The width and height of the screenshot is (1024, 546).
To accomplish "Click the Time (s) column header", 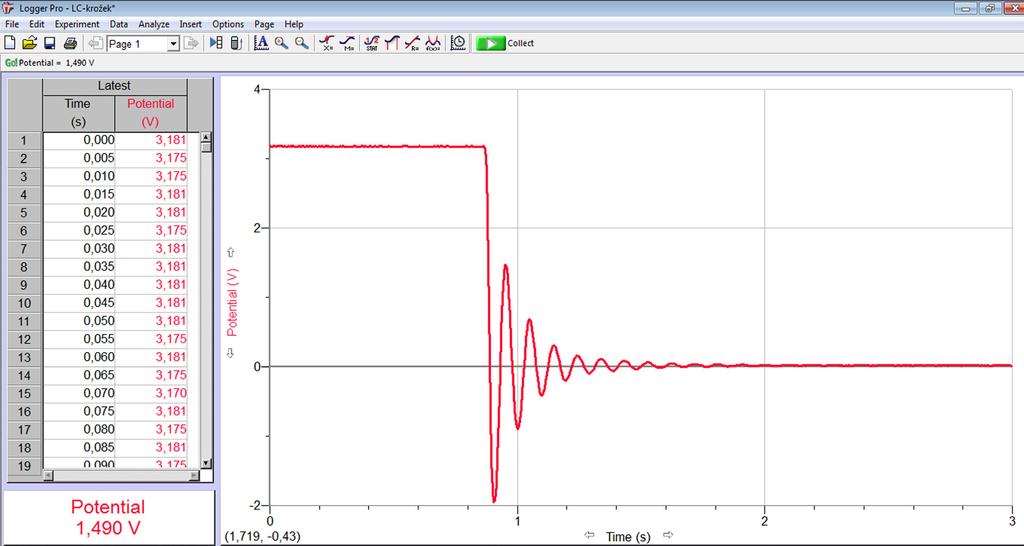I will coord(78,113).
